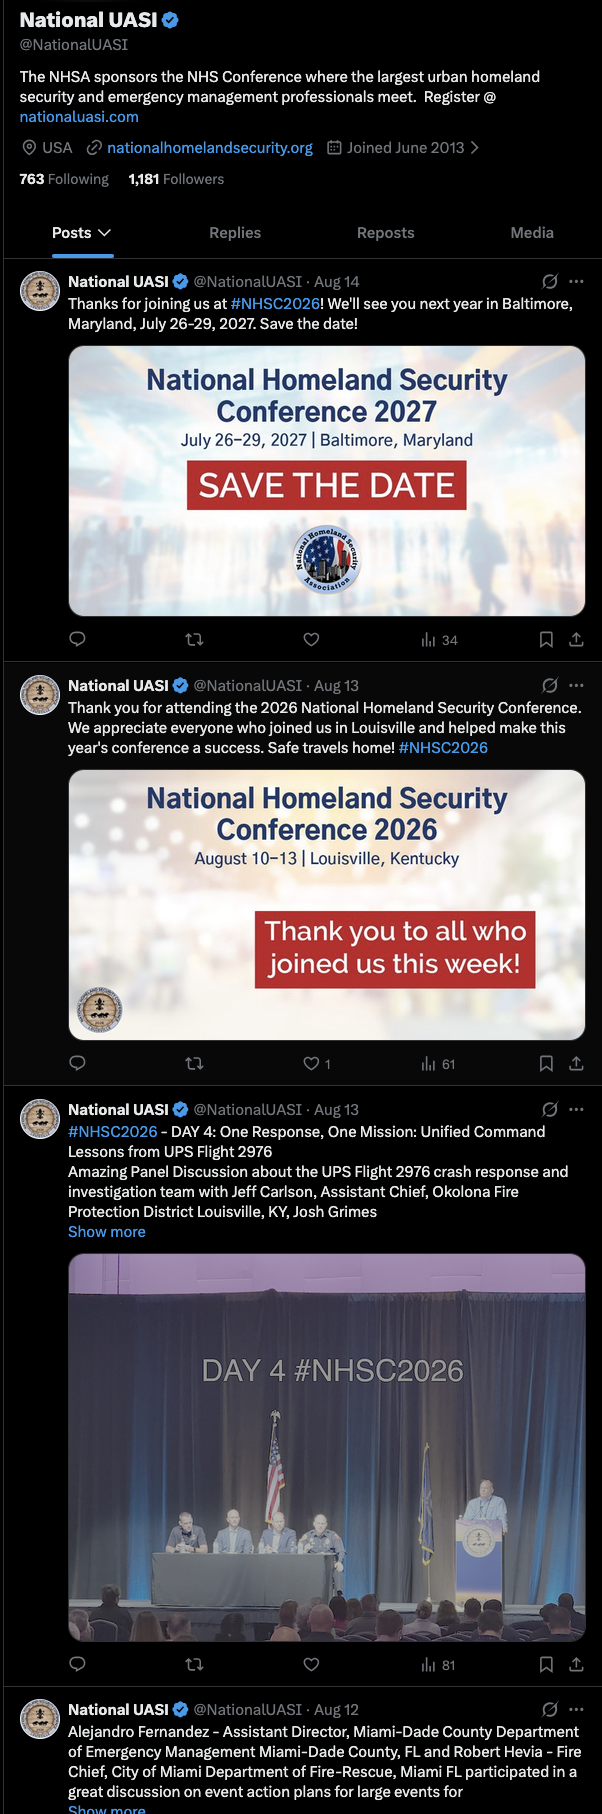Open the three-dot menu on the Aug 14 post

pyautogui.click(x=576, y=281)
